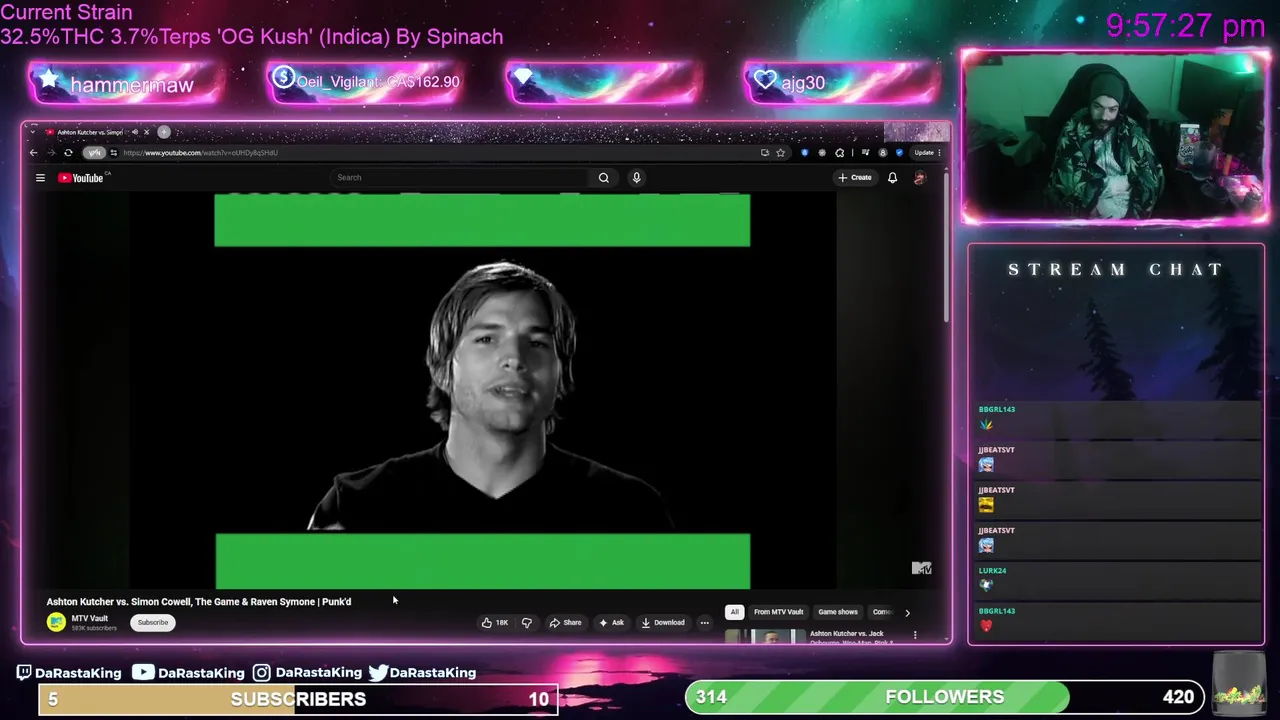The height and width of the screenshot is (720, 1280).
Task: Open MTV Vault channel avatar
Action: [x=56, y=622]
